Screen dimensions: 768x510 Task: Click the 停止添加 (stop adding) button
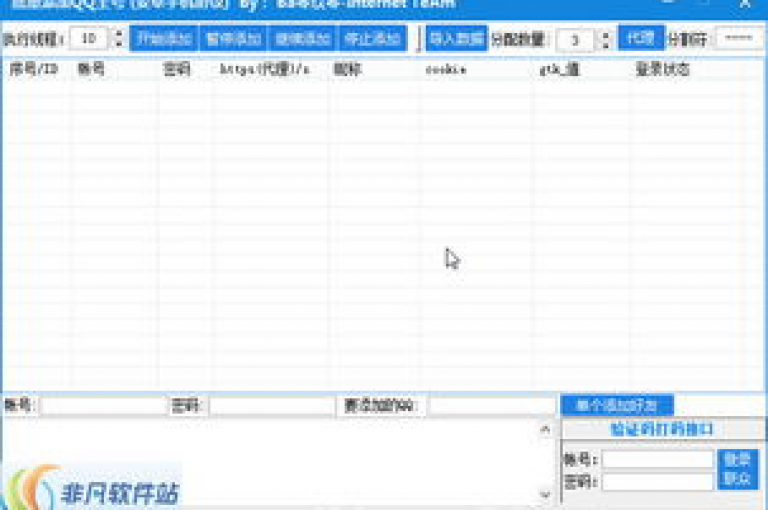coord(373,38)
